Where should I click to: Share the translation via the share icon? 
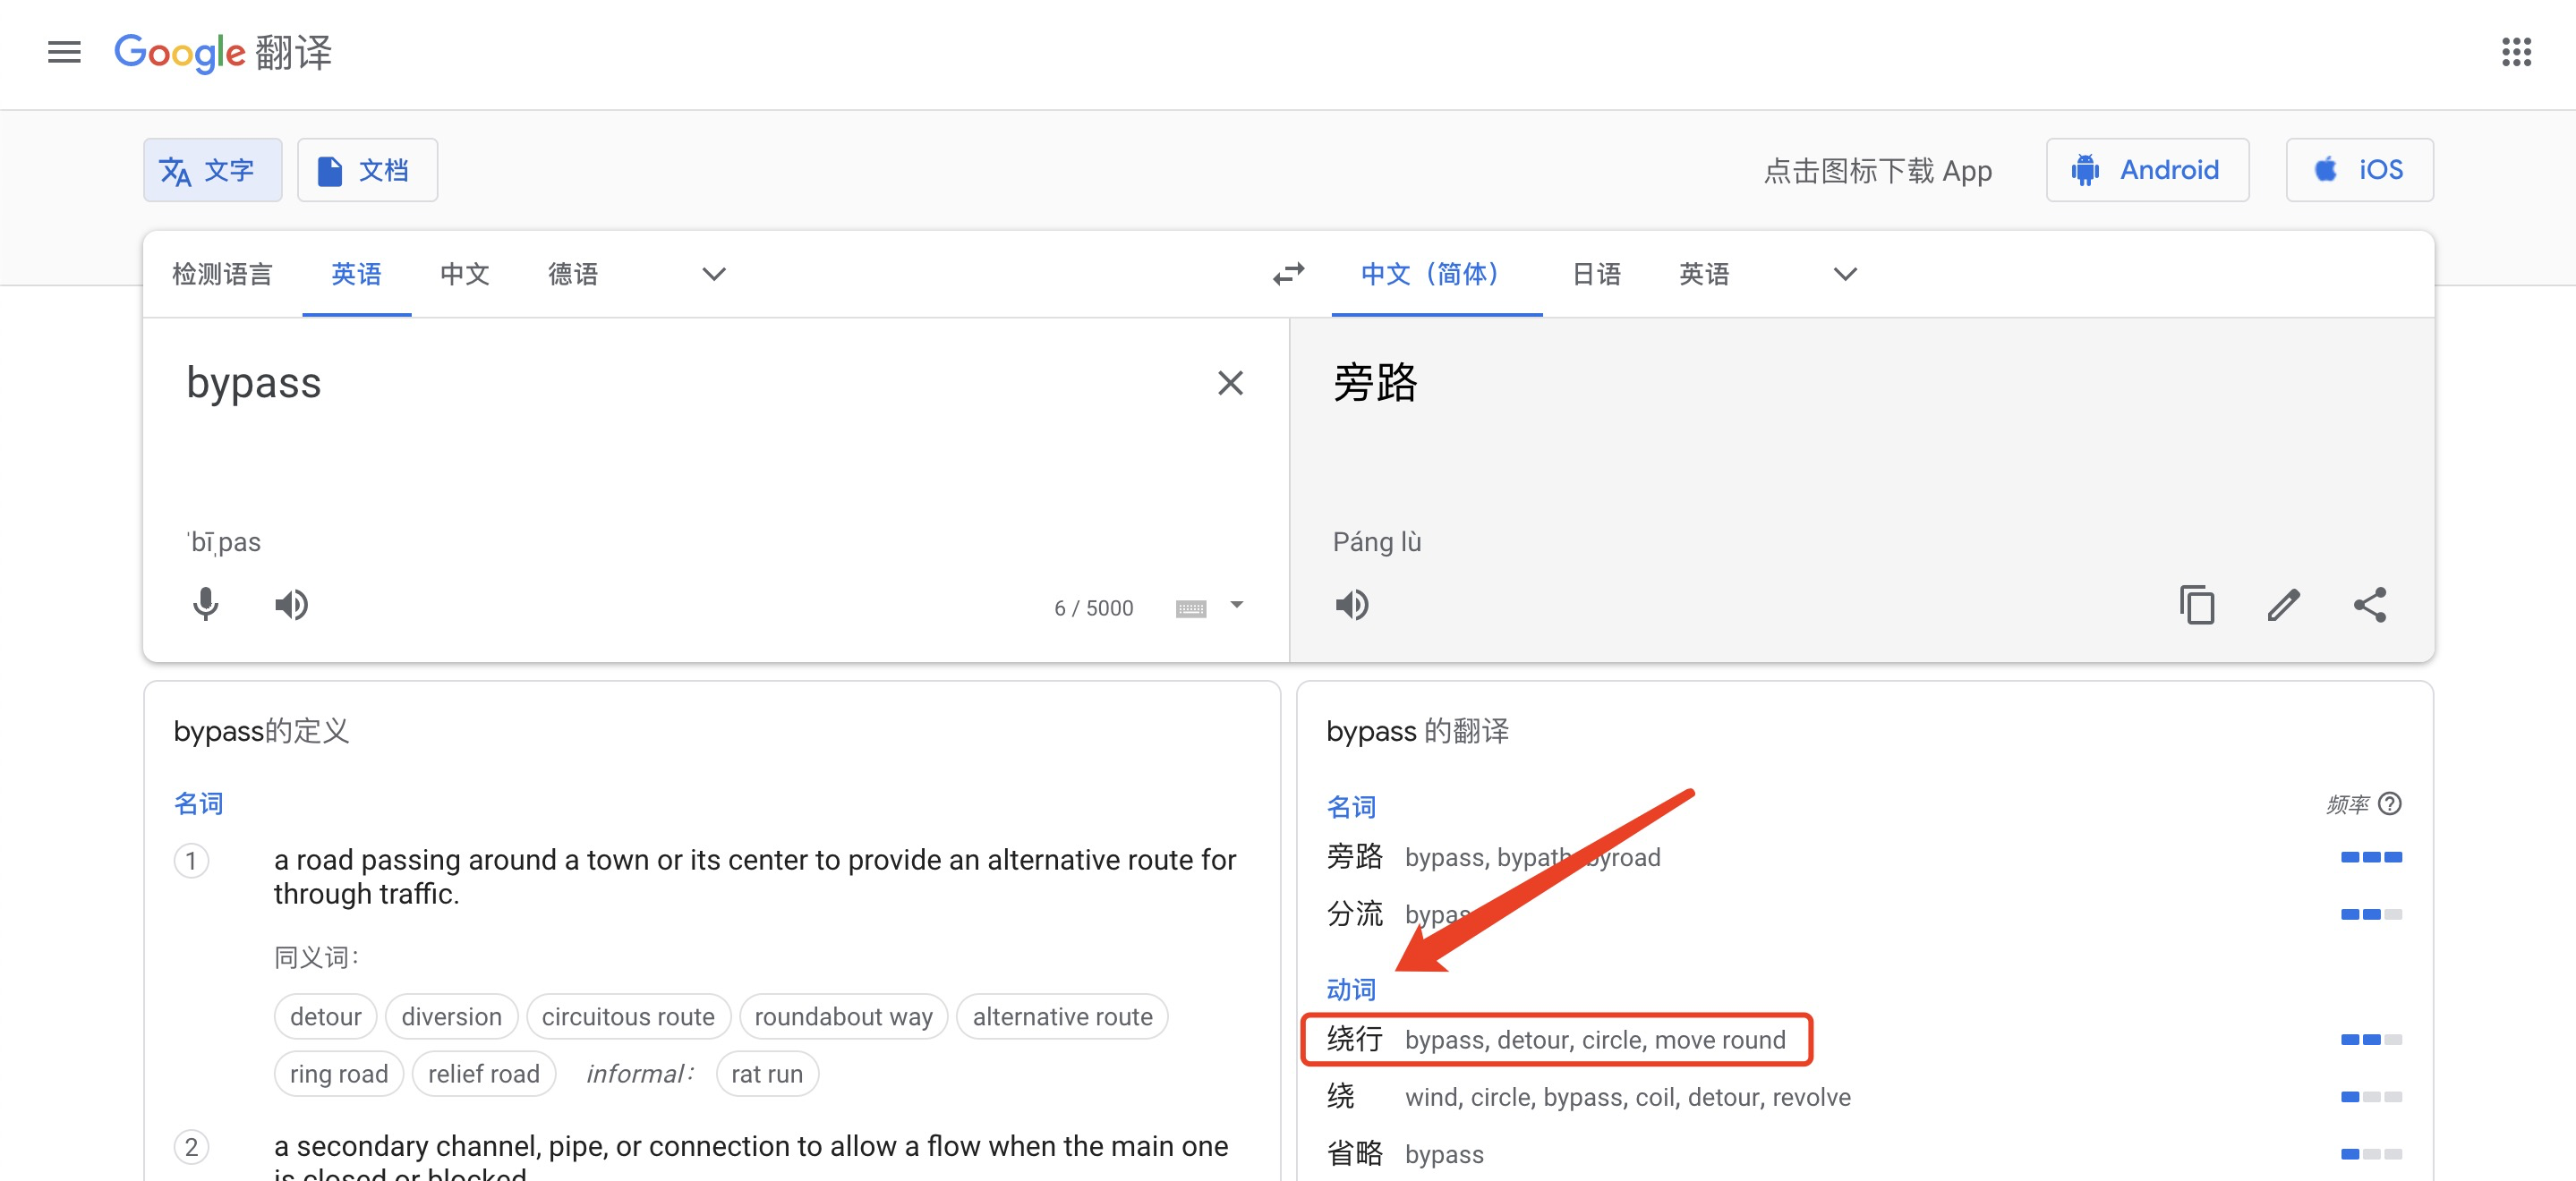pyautogui.click(x=2371, y=604)
